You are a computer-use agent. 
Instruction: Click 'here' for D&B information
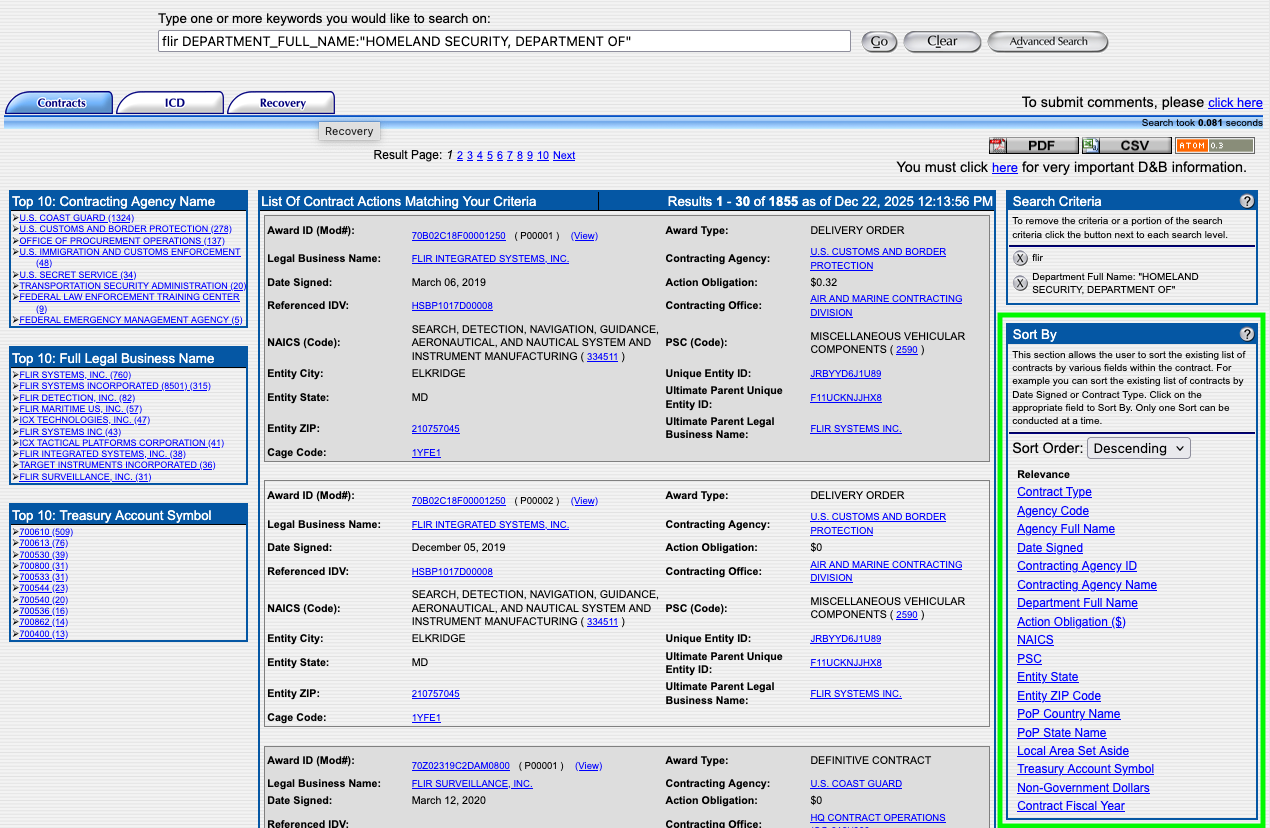tap(1004, 167)
